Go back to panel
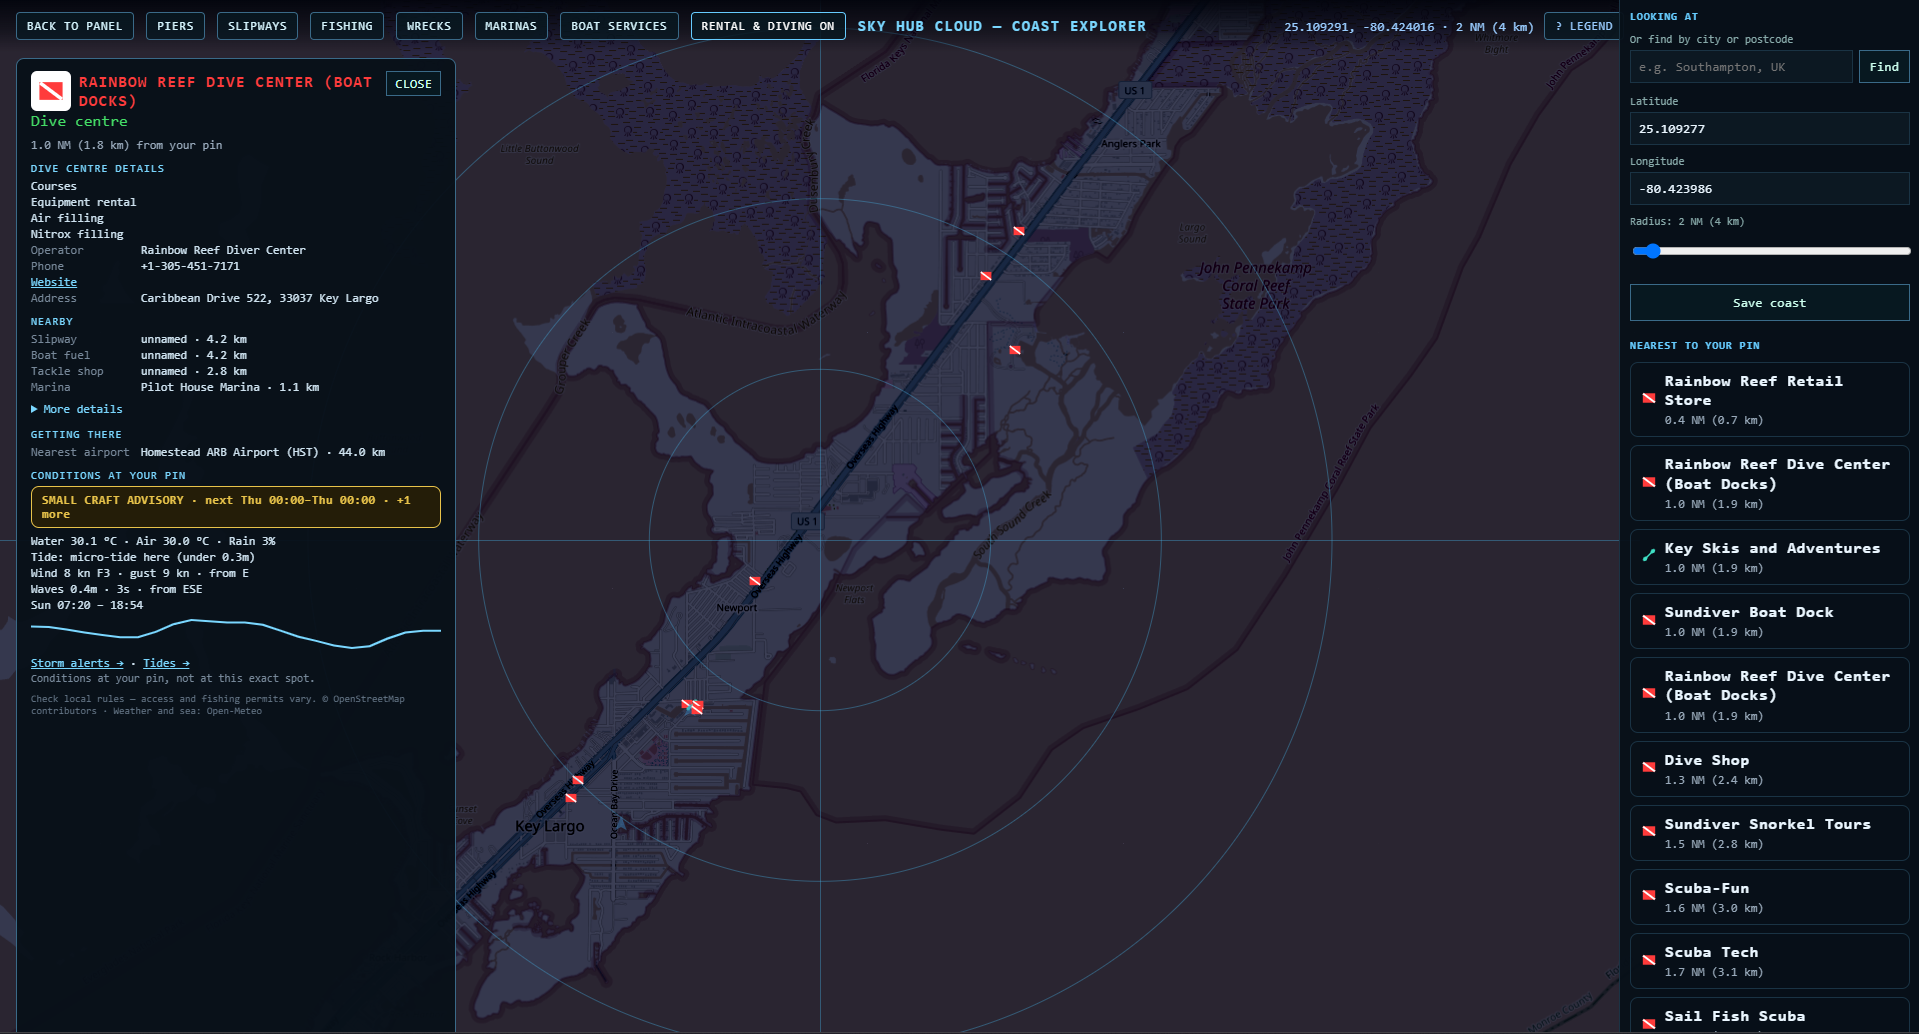This screenshot has width=1919, height=1034. click(x=75, y=26)
